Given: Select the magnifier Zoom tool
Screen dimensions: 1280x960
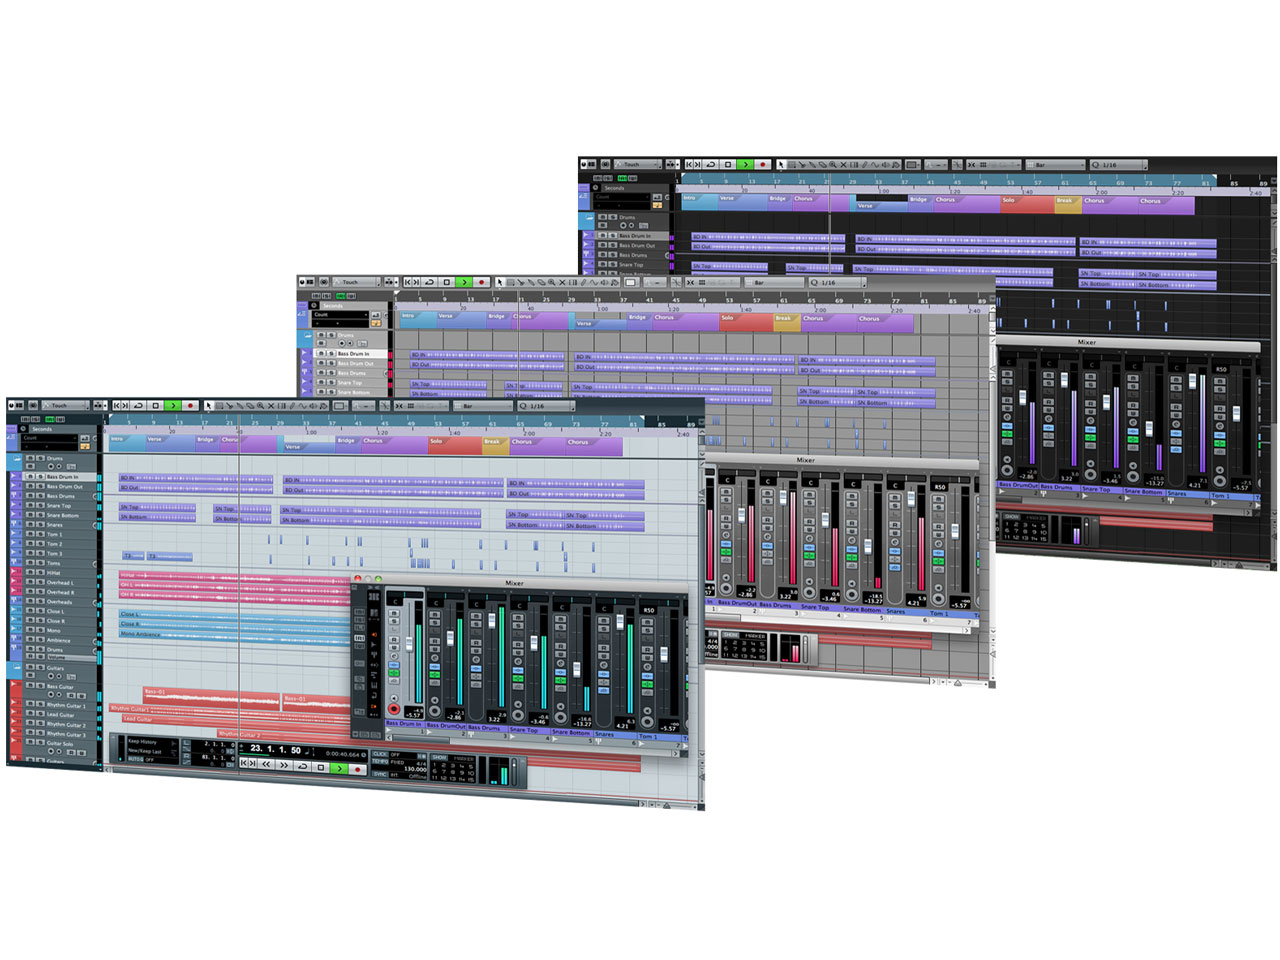Looking at the screenshot, I should [x=260, y=406].
